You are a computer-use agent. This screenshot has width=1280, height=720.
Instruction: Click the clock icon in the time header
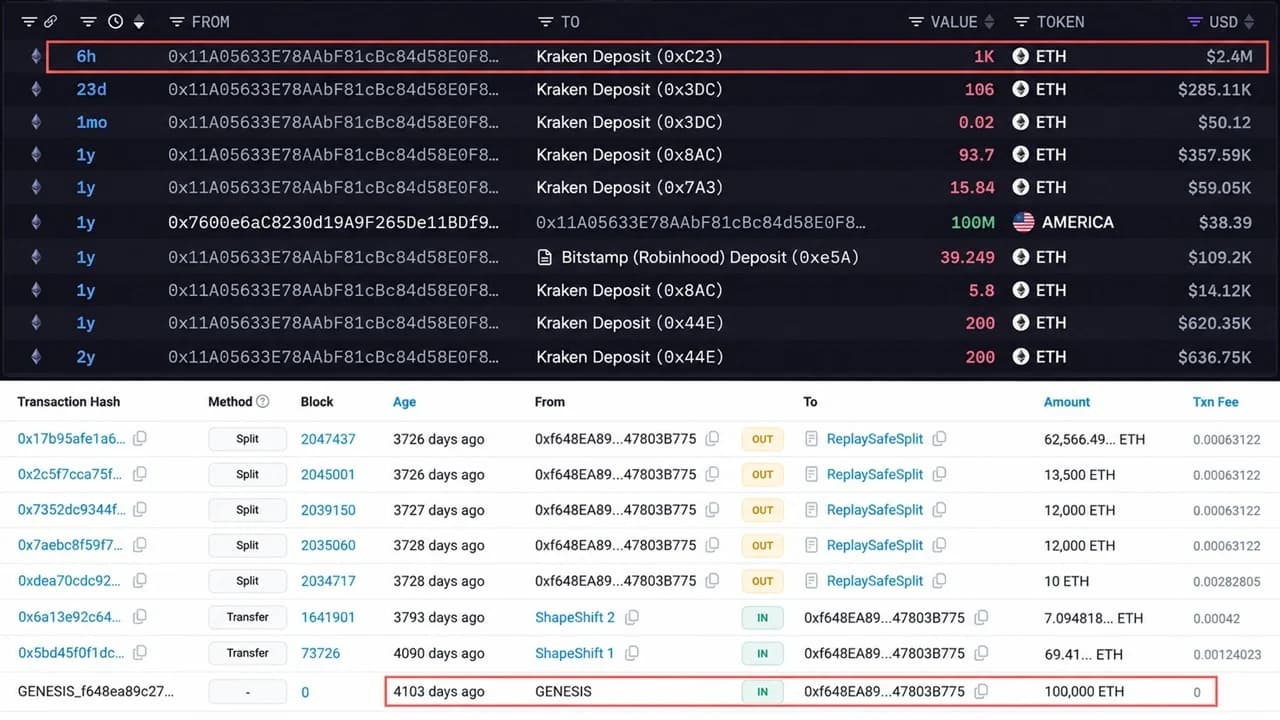coord(116,22)
